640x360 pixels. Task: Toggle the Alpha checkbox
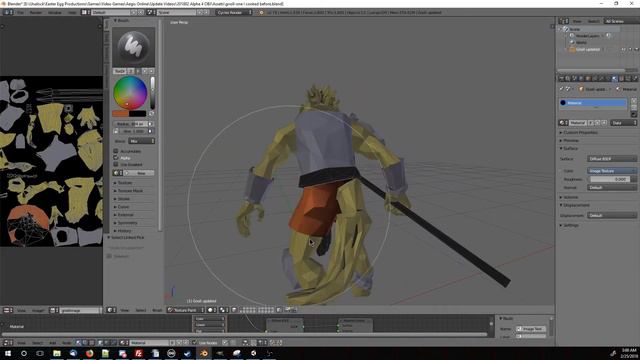(116, 158)
